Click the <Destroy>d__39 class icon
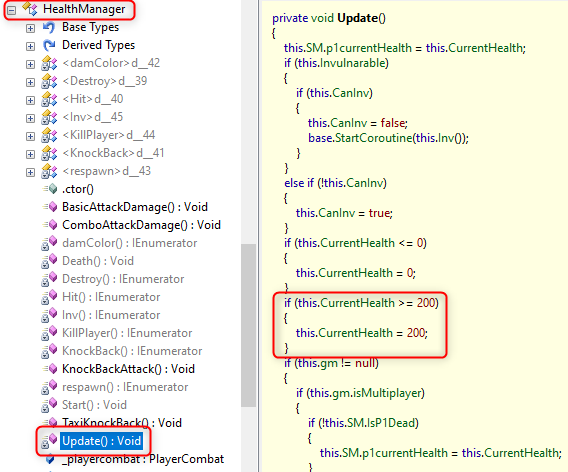568x472 pixels. 49,81
